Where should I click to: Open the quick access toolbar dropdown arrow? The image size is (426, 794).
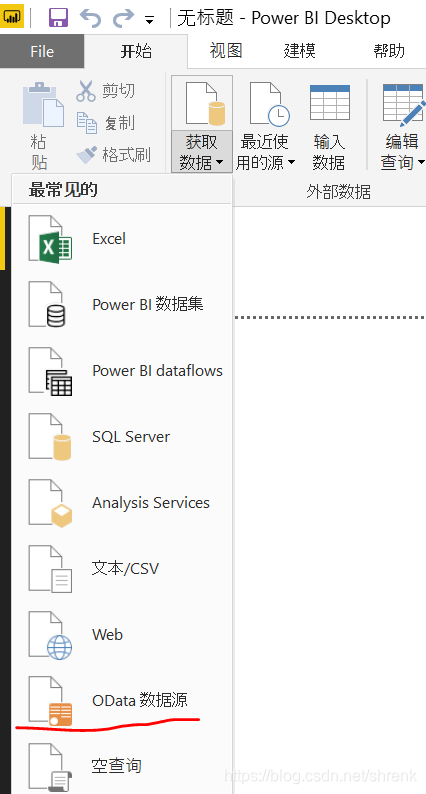(x=149, y=21)
